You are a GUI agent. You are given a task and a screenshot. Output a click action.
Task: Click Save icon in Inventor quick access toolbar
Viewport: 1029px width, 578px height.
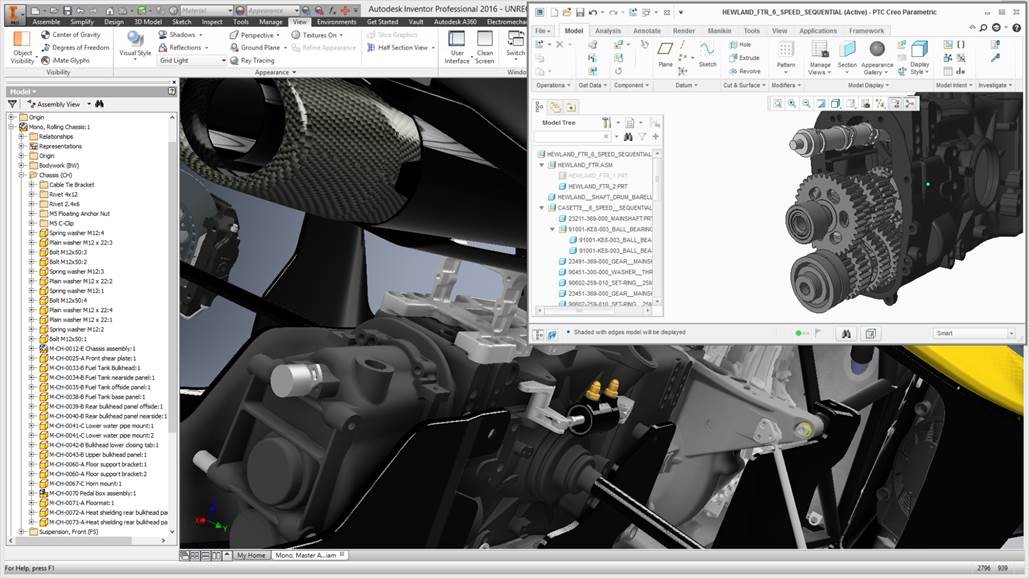[68, 10]
